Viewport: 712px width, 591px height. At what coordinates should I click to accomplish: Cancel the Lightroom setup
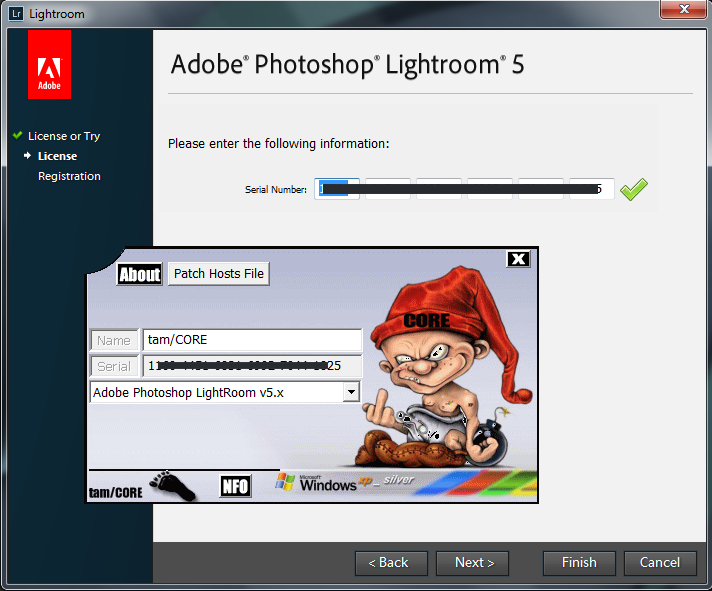pos(660,563)
